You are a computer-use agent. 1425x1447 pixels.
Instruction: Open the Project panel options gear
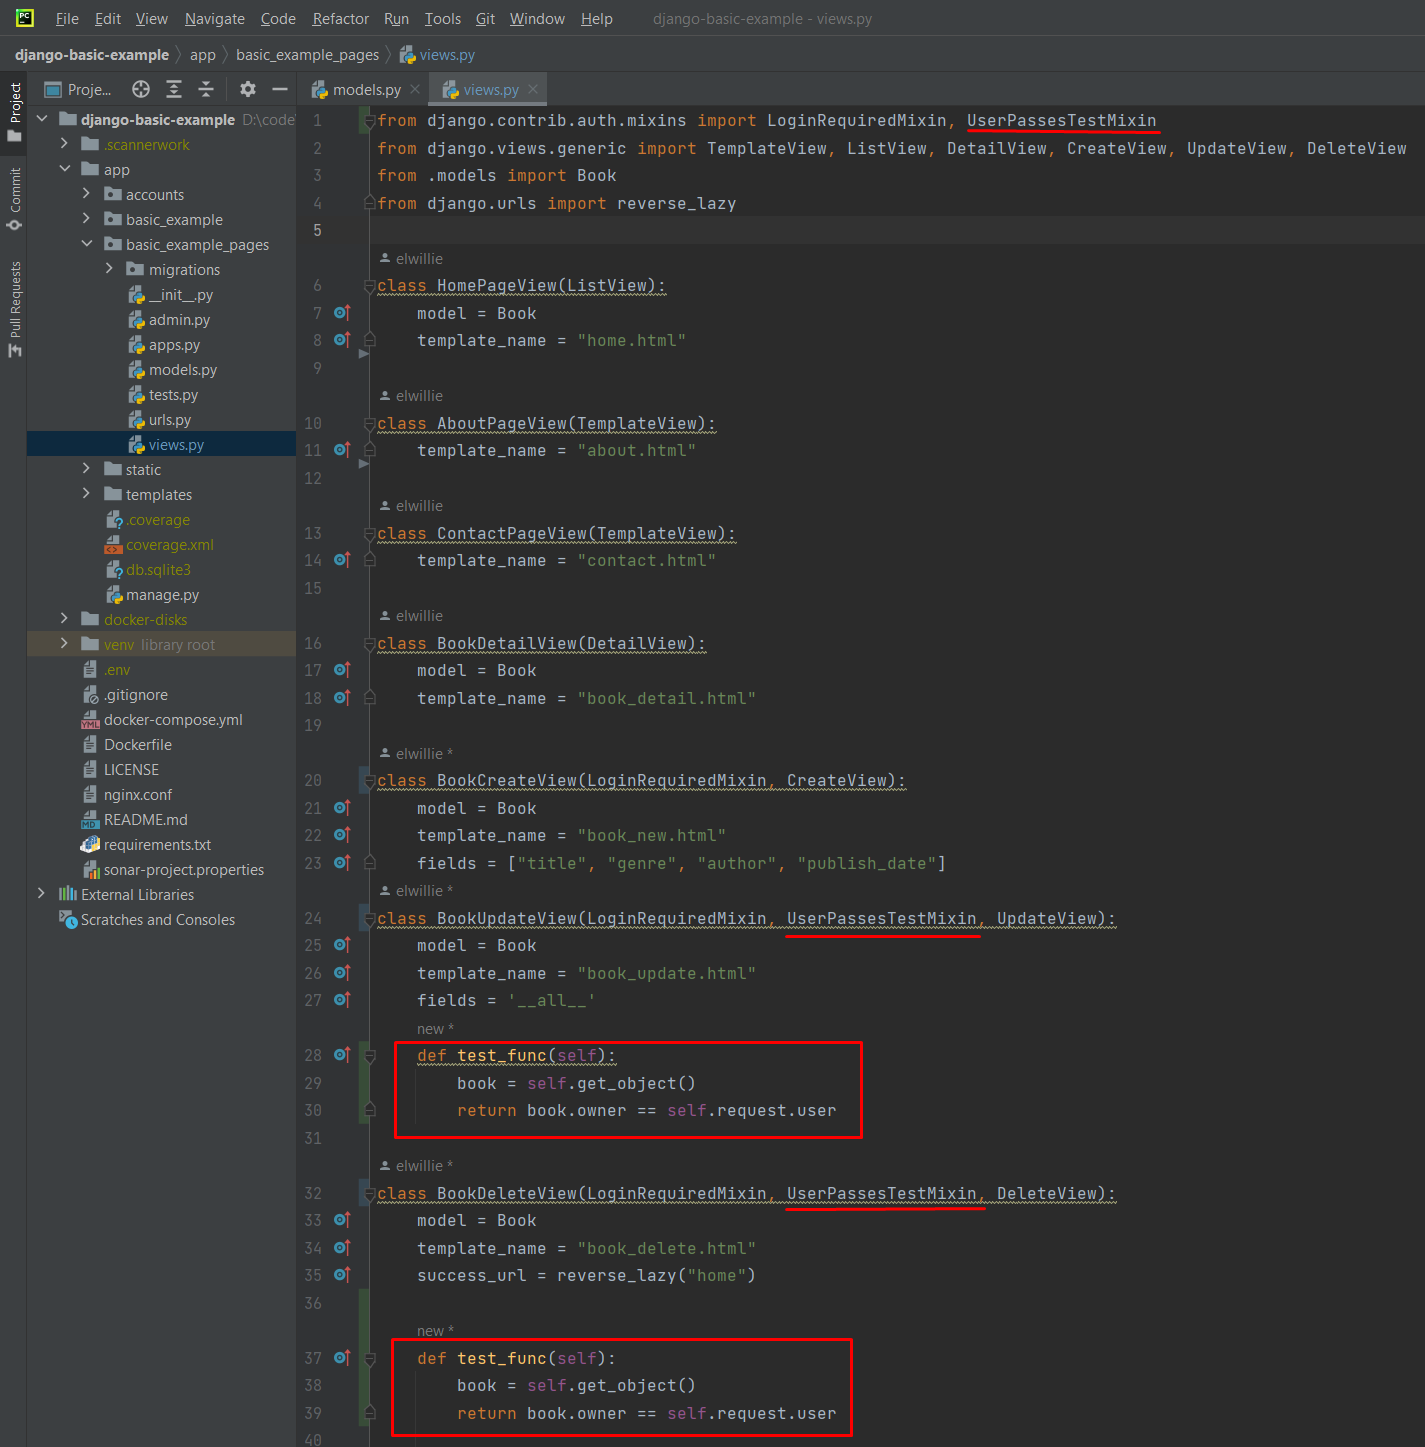coord(247,89)
